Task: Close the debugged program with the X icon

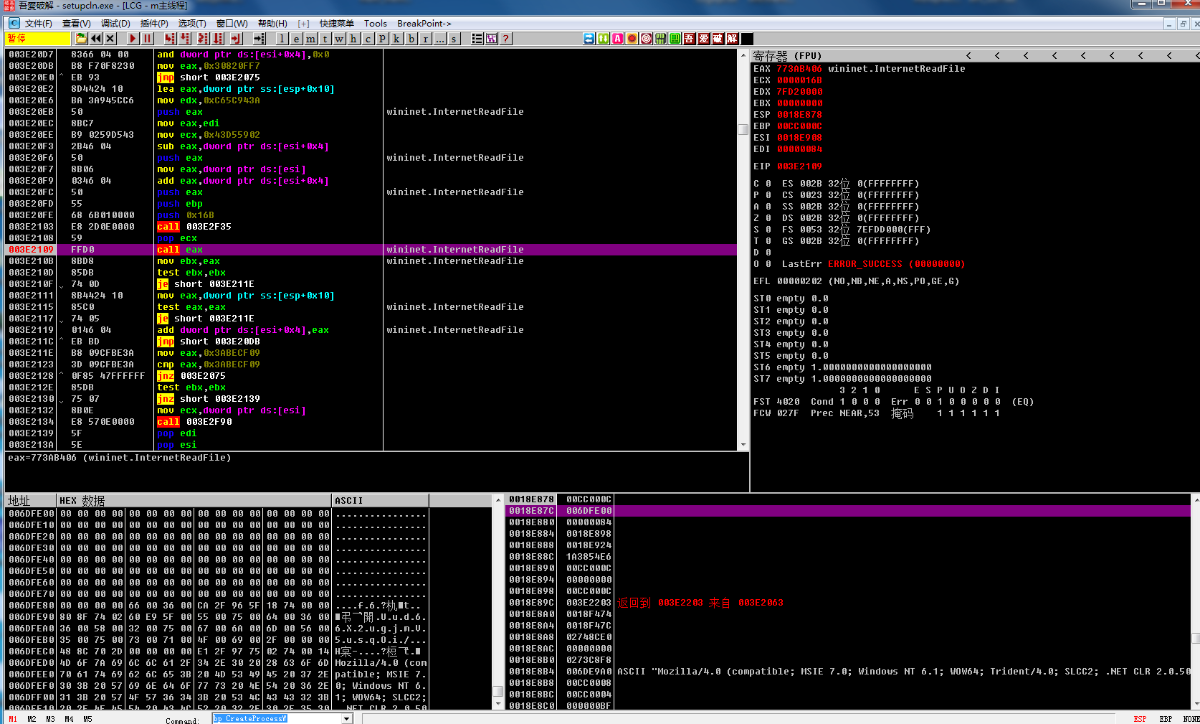Action: [110, 38]
